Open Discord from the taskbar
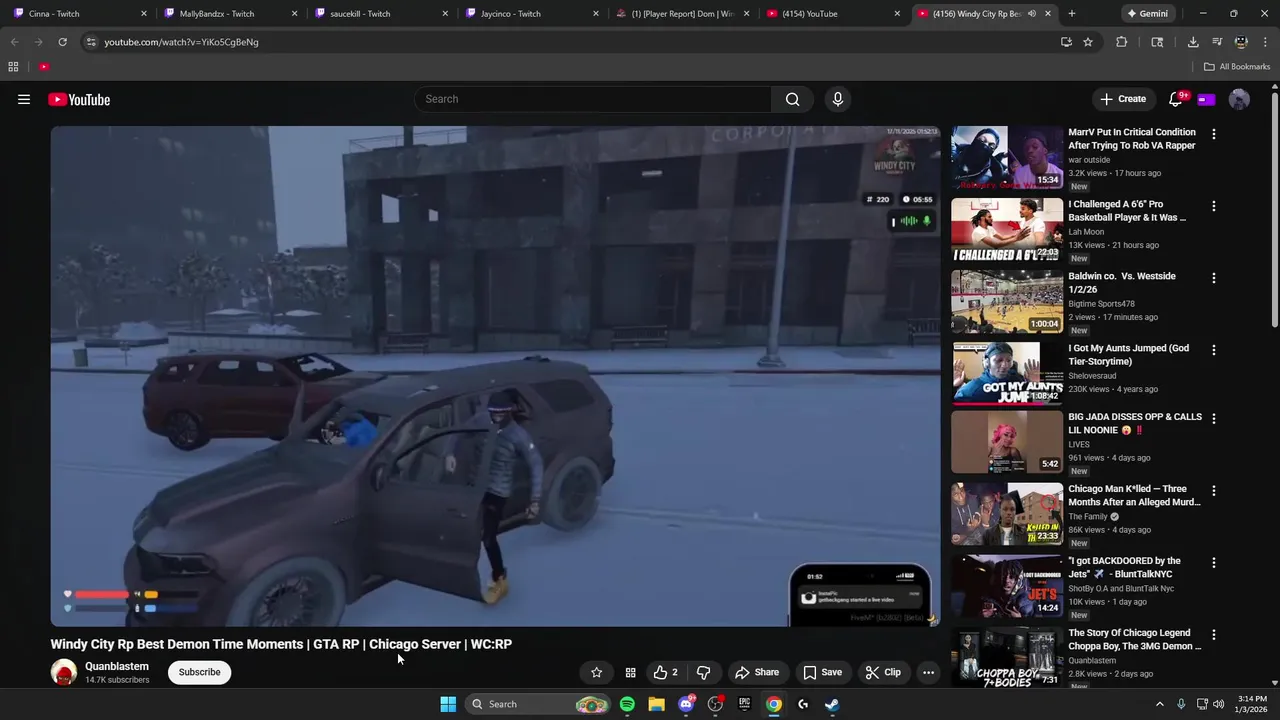The image size is (1280, 720). pyautogui.click(x=686, y=704)
